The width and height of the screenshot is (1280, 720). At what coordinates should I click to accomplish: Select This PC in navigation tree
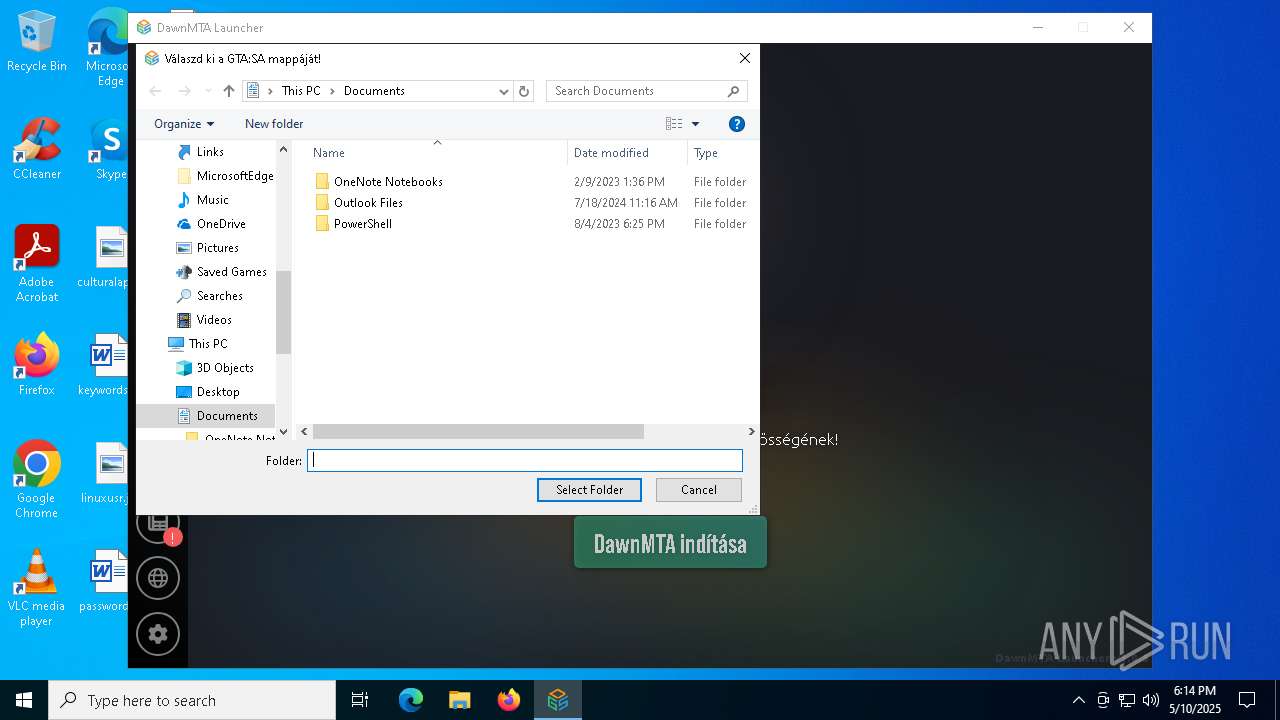[x=208, y=344]
